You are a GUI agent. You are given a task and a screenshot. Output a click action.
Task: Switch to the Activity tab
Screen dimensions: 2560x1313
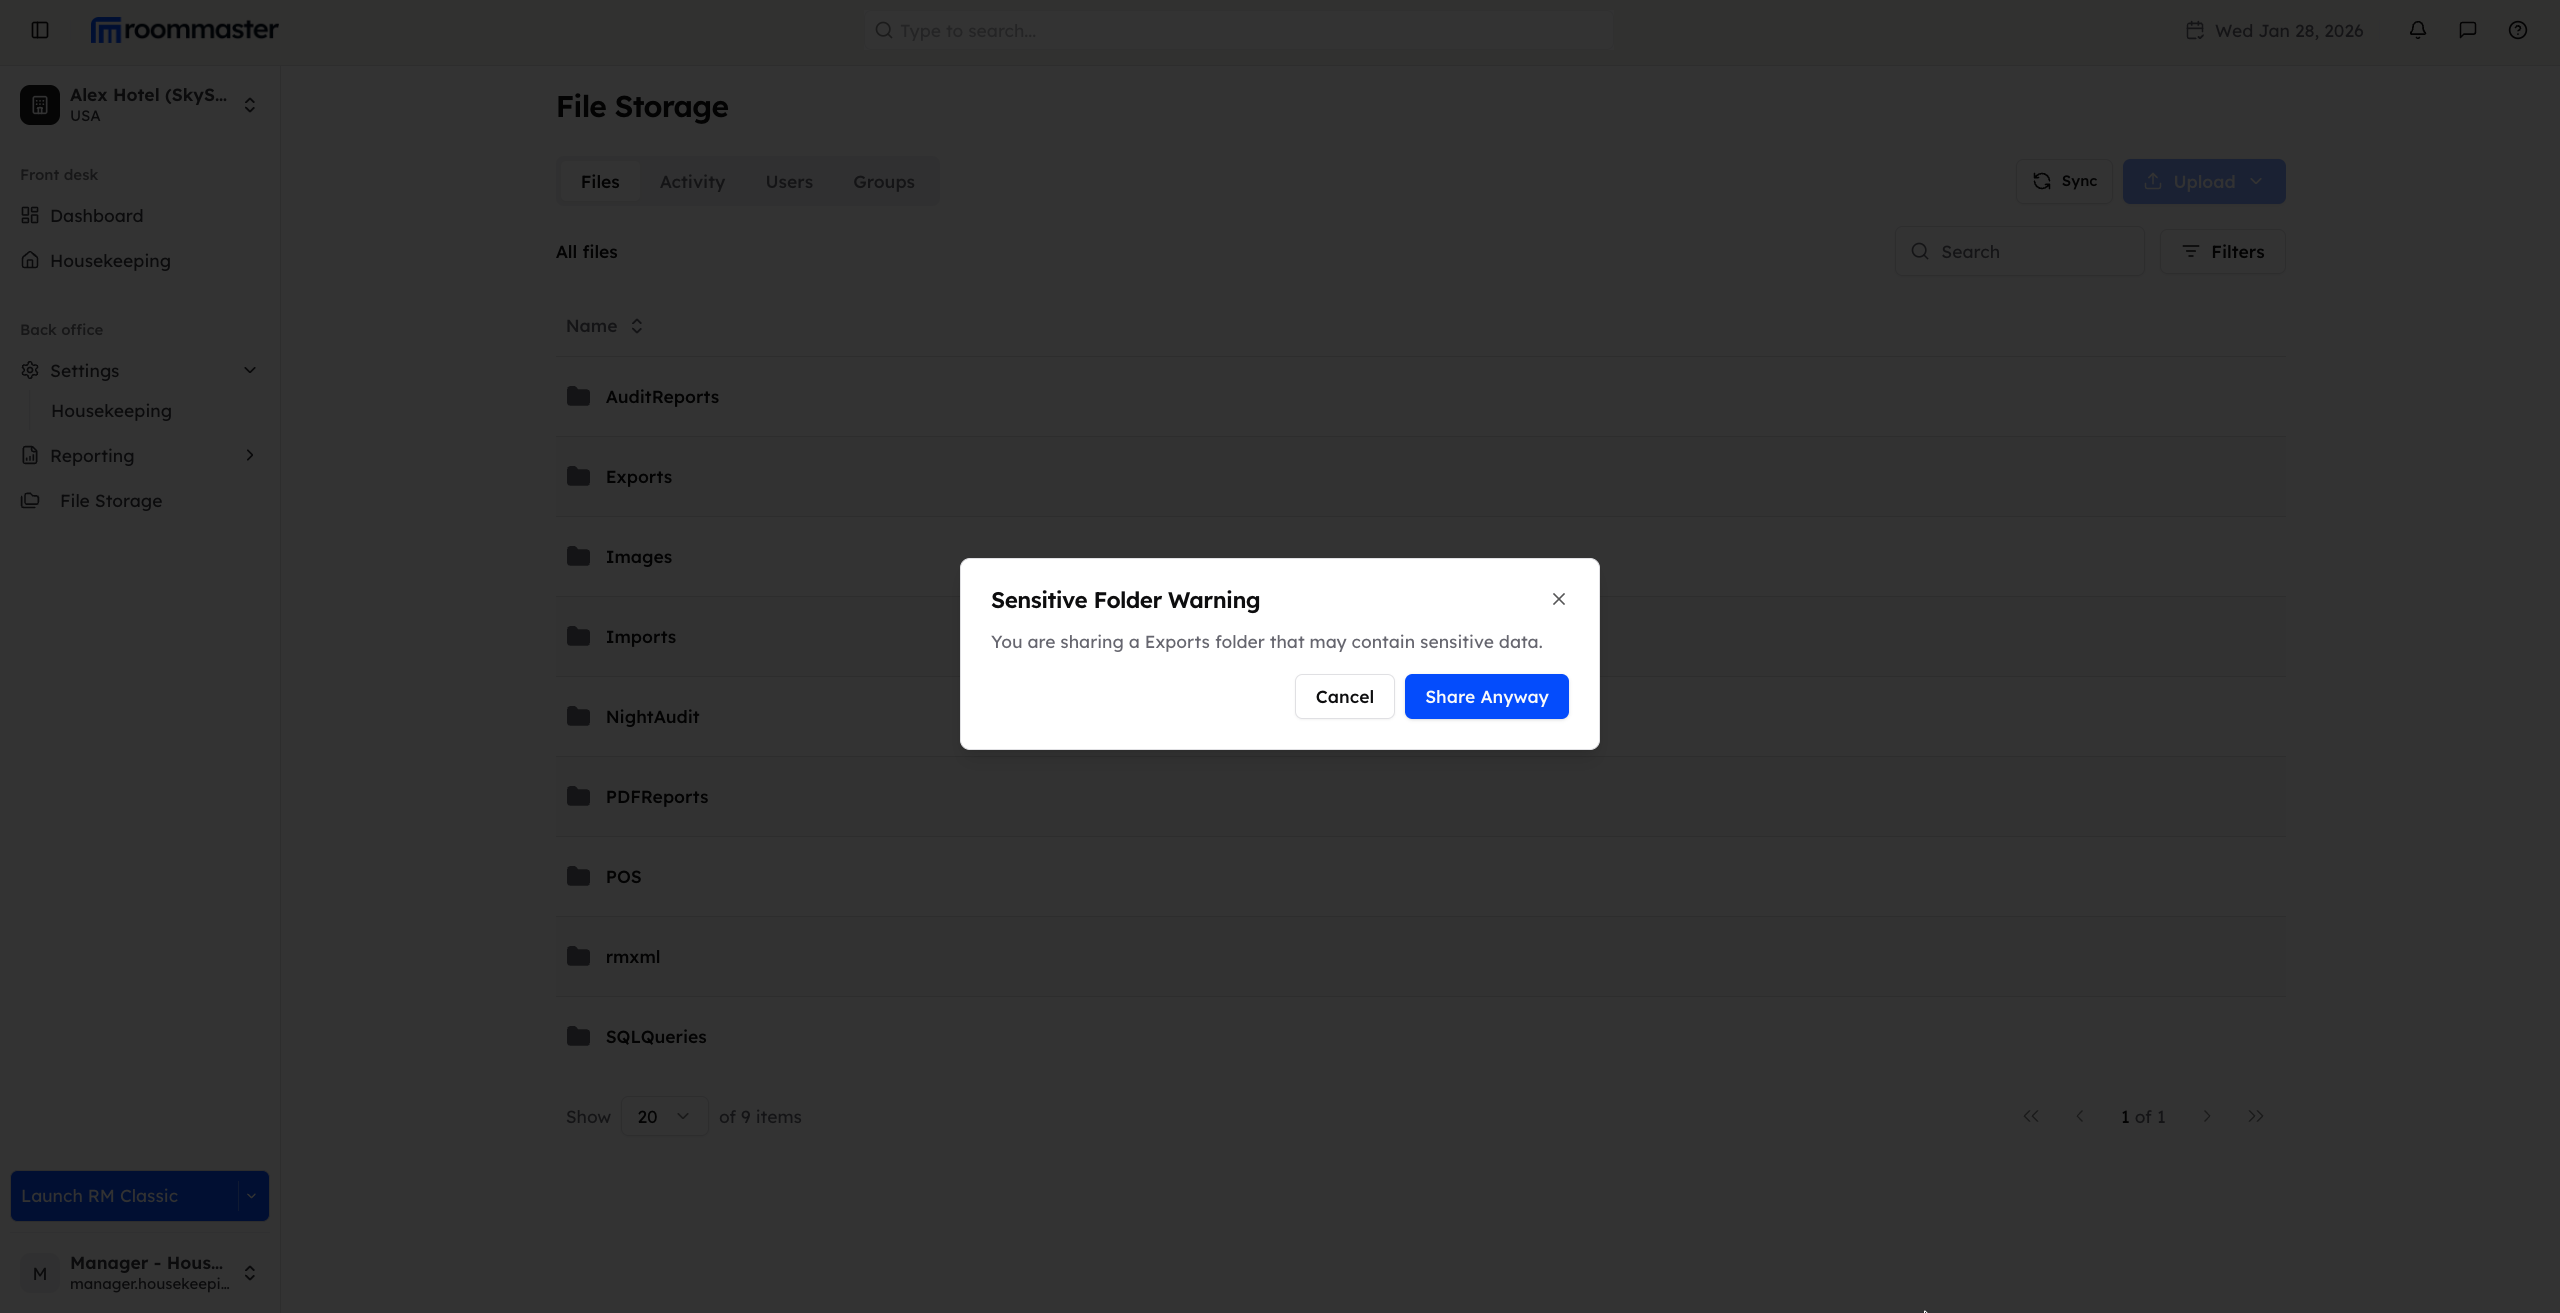pos(692,181)
